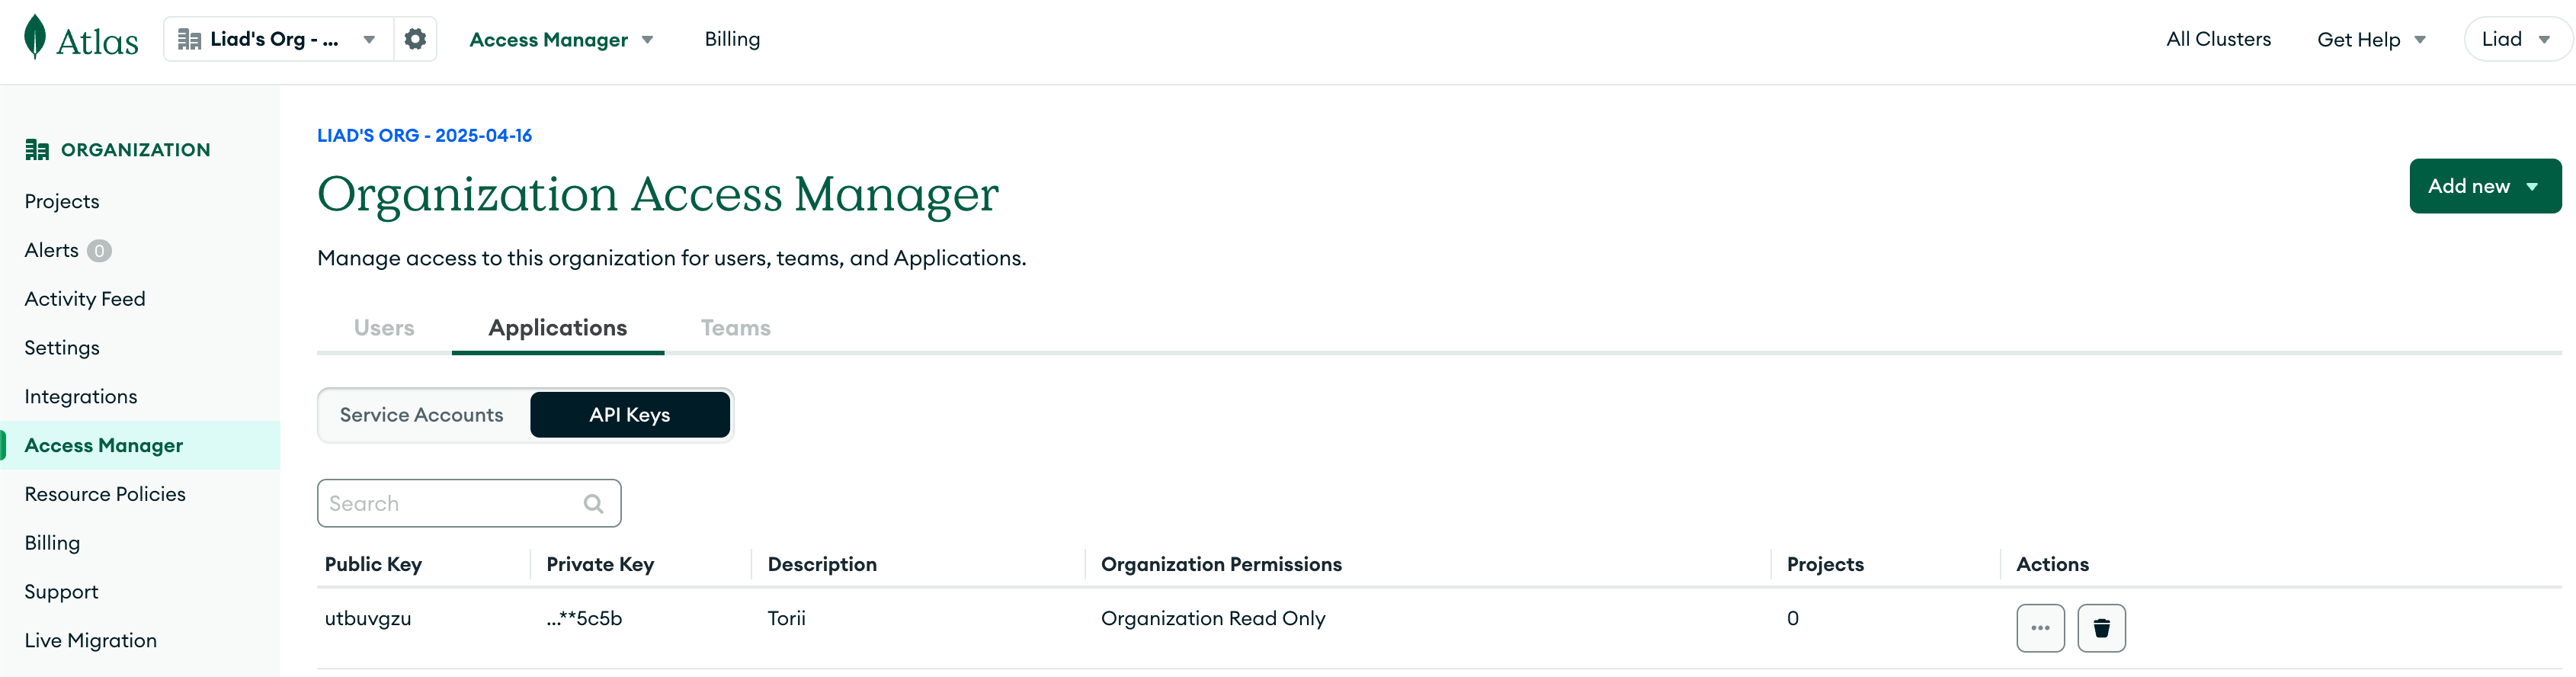Click the org building icon in the top selector
This screenshot has height=677, width=2576.
click(189, 39)
